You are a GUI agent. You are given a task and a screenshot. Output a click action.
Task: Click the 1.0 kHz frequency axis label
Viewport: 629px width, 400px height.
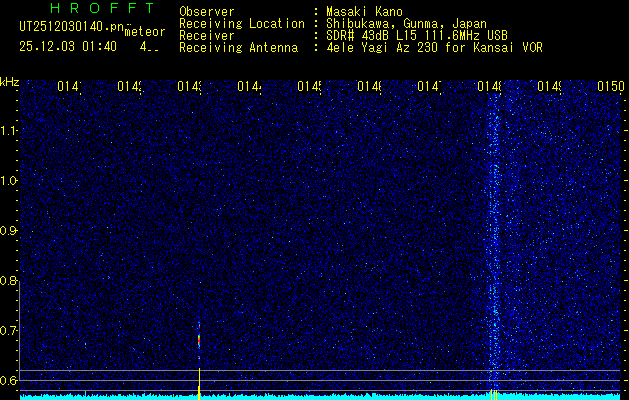tap(9, 181)
